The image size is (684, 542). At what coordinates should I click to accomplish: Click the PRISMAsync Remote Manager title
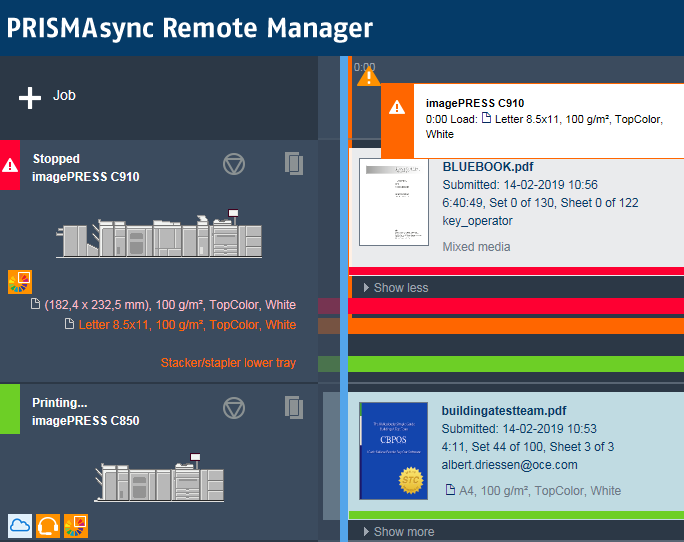[190, 28]
